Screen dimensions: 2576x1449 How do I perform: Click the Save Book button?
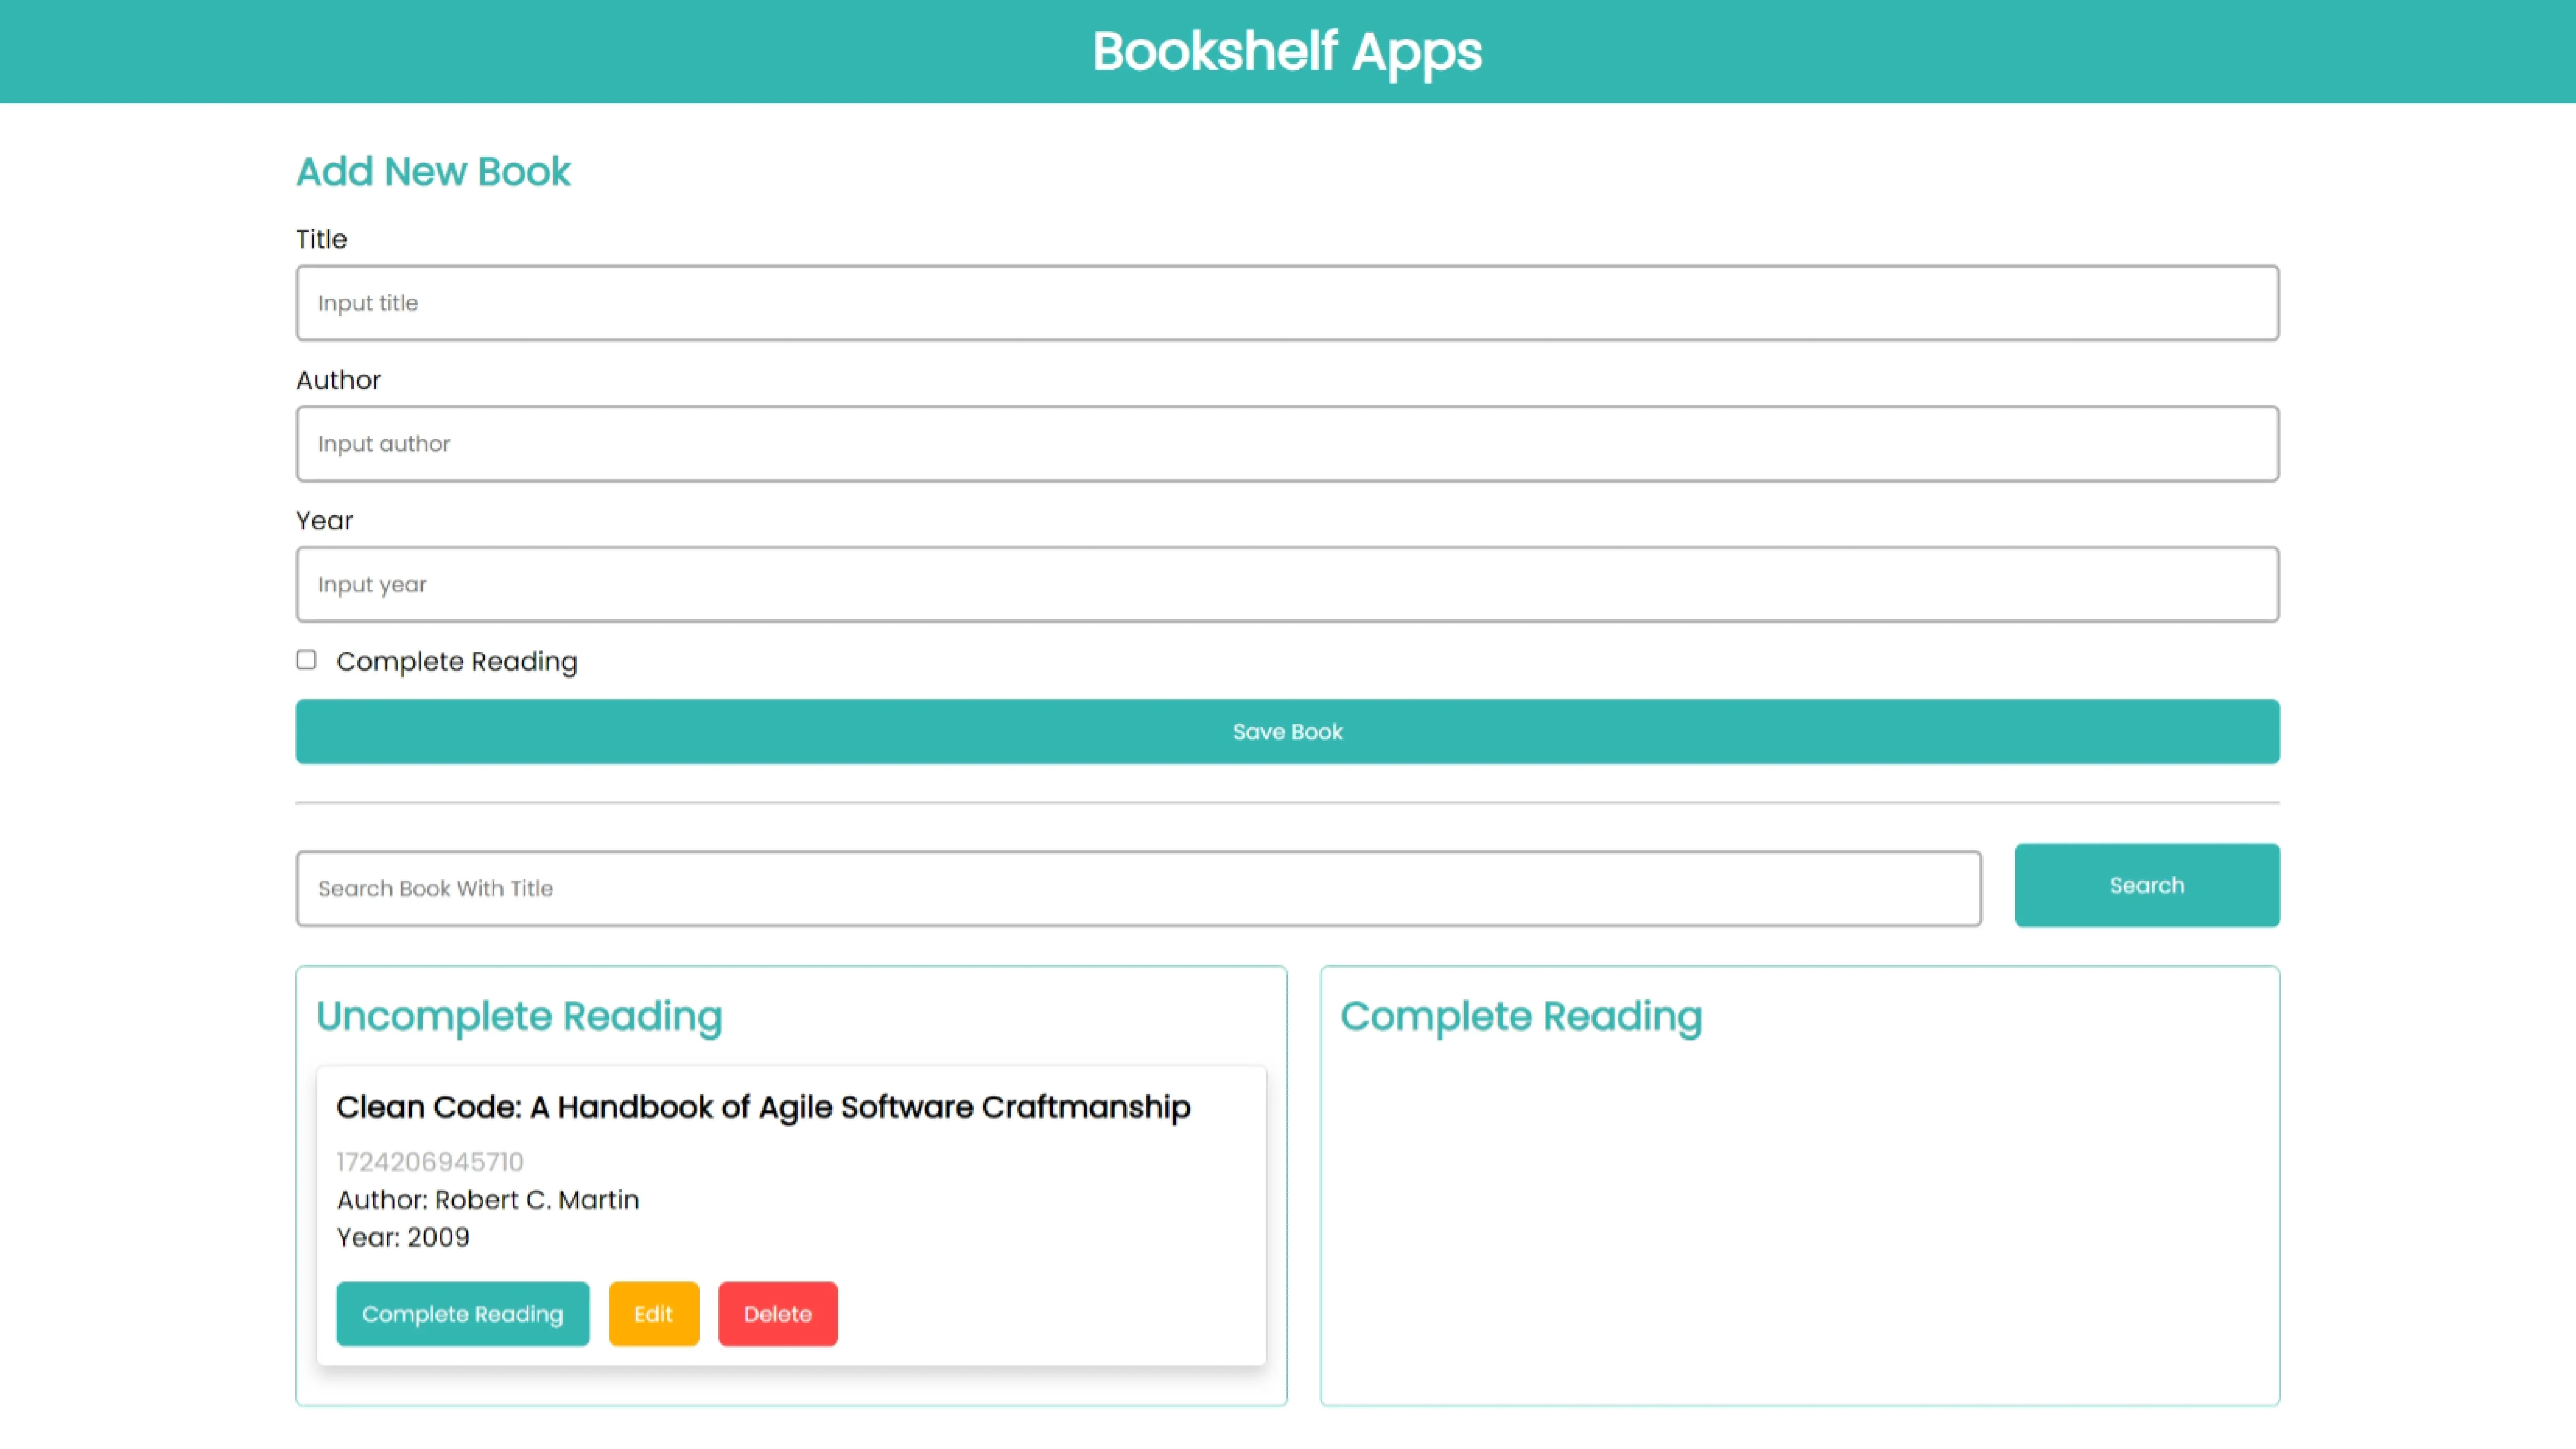pos(1287,732)
